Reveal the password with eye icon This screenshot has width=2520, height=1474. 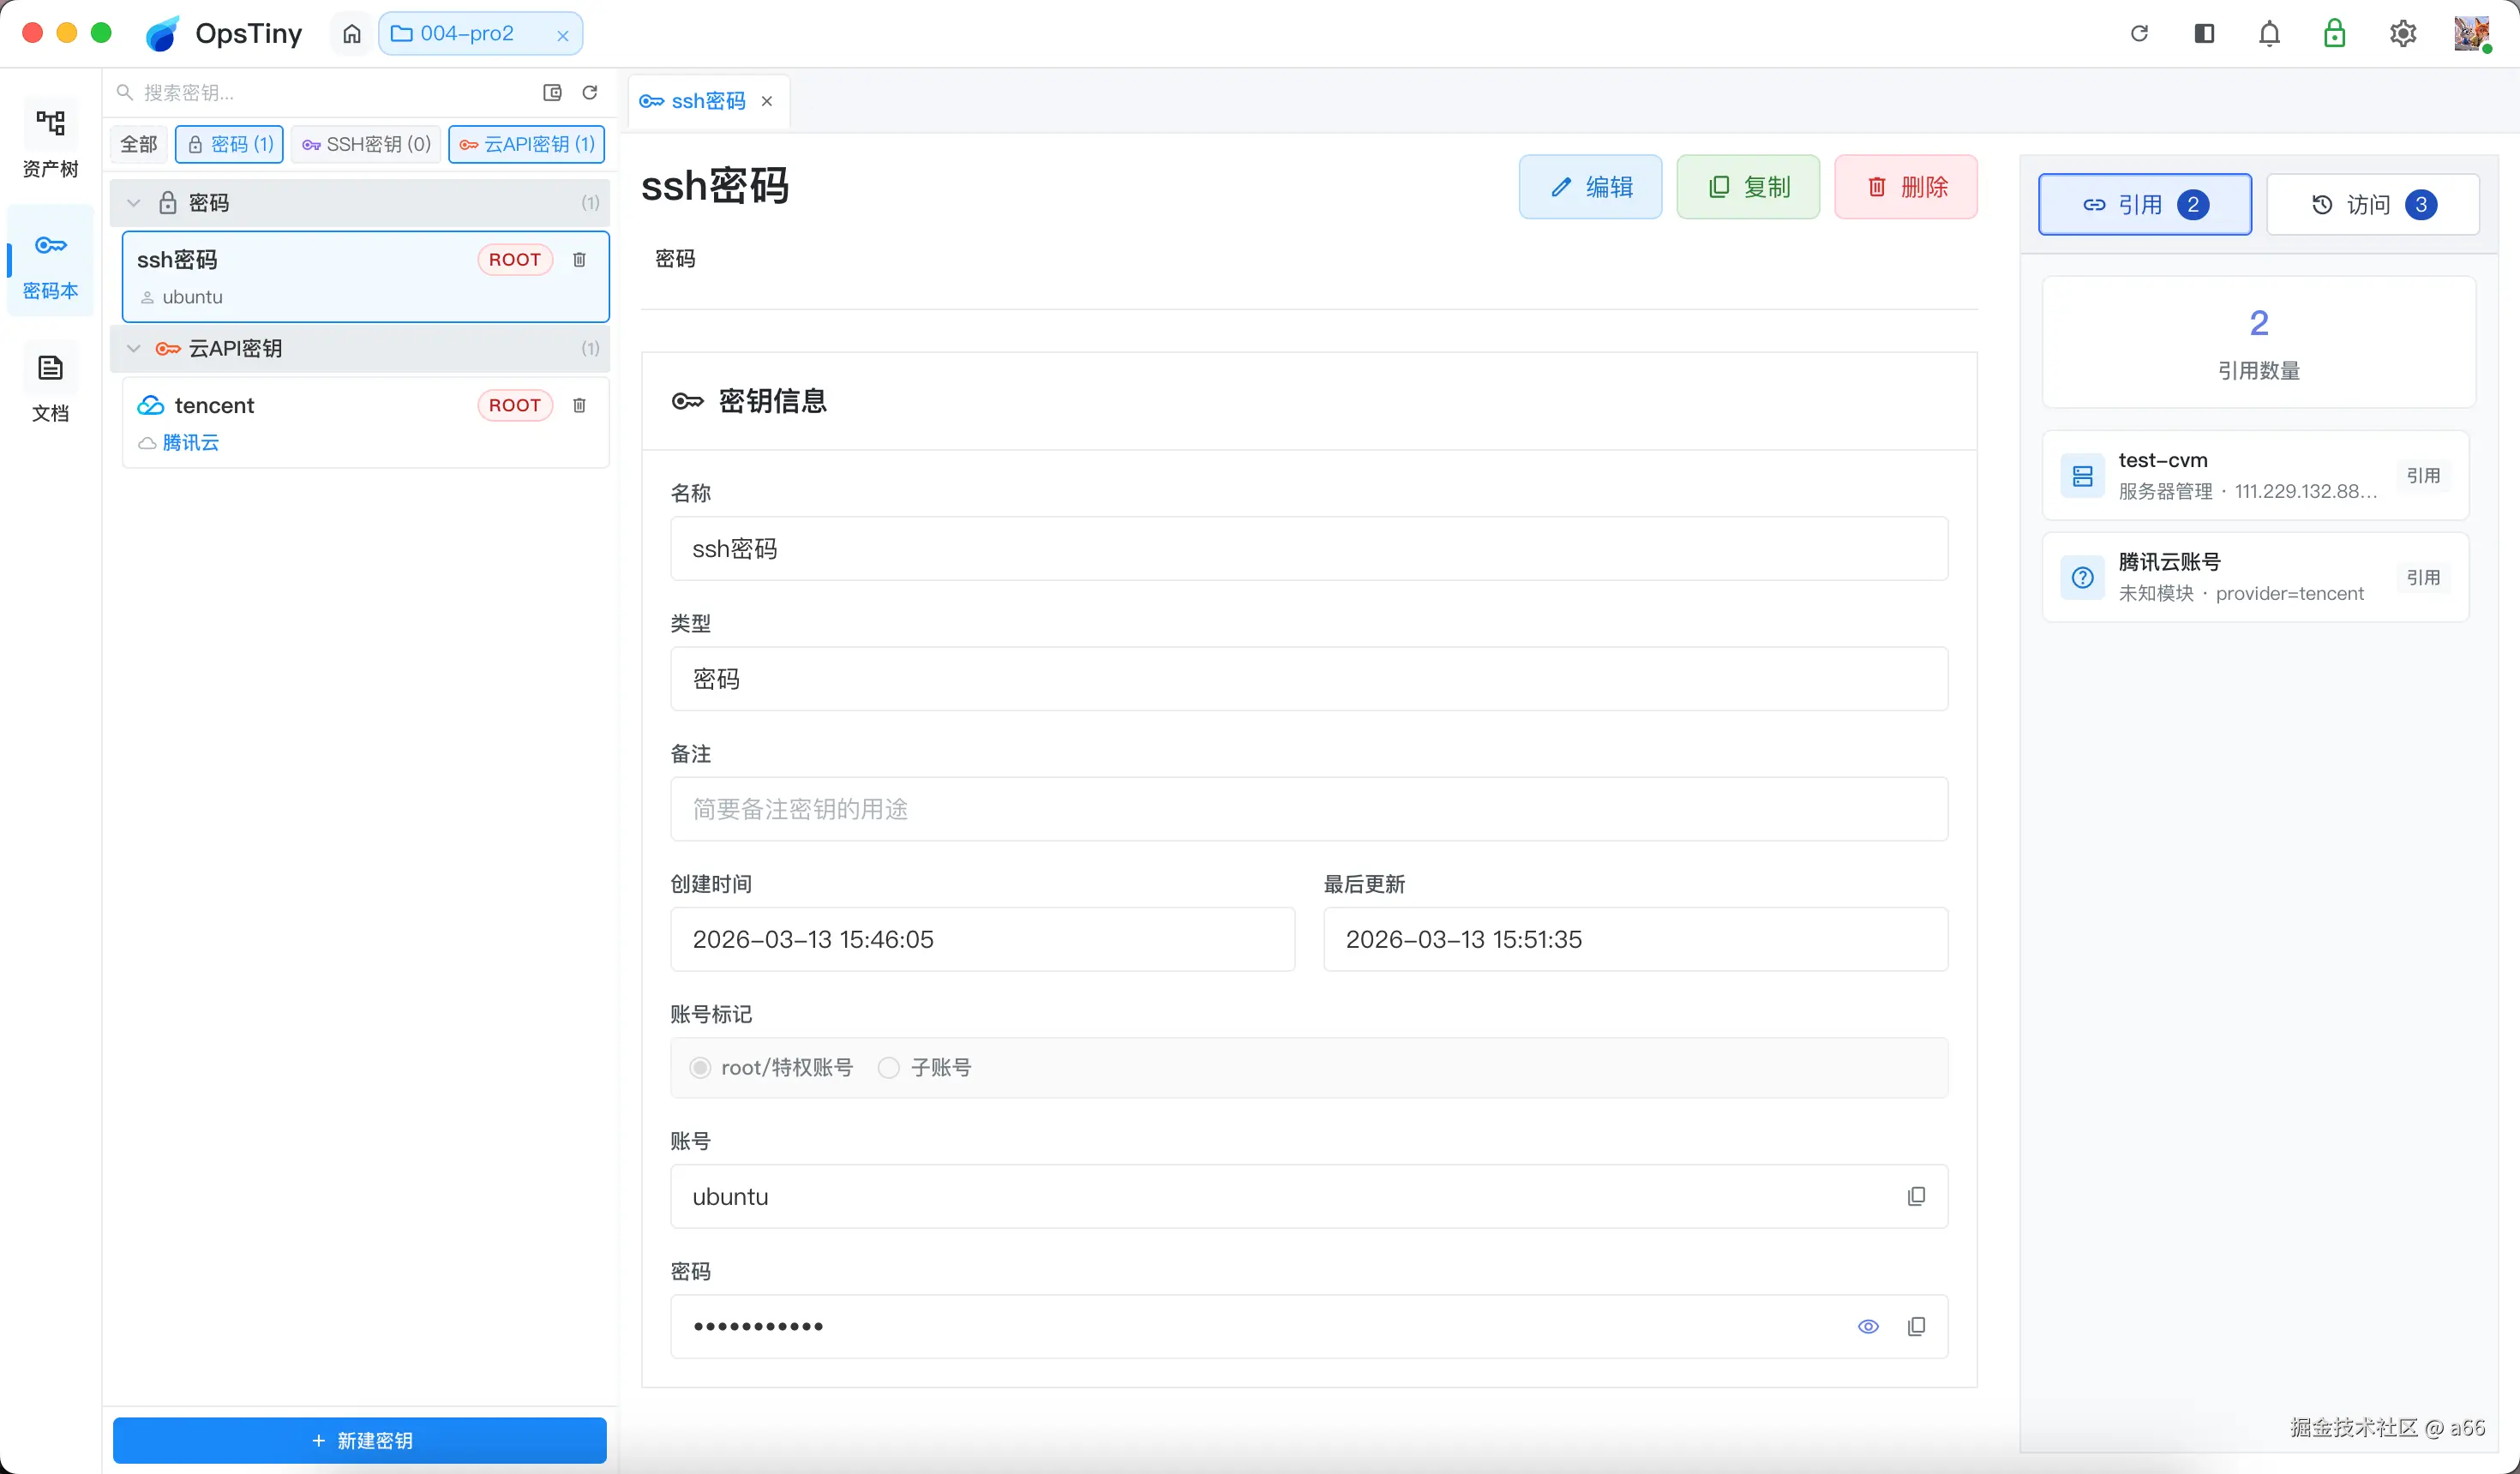click(x=1867, y=1326)
